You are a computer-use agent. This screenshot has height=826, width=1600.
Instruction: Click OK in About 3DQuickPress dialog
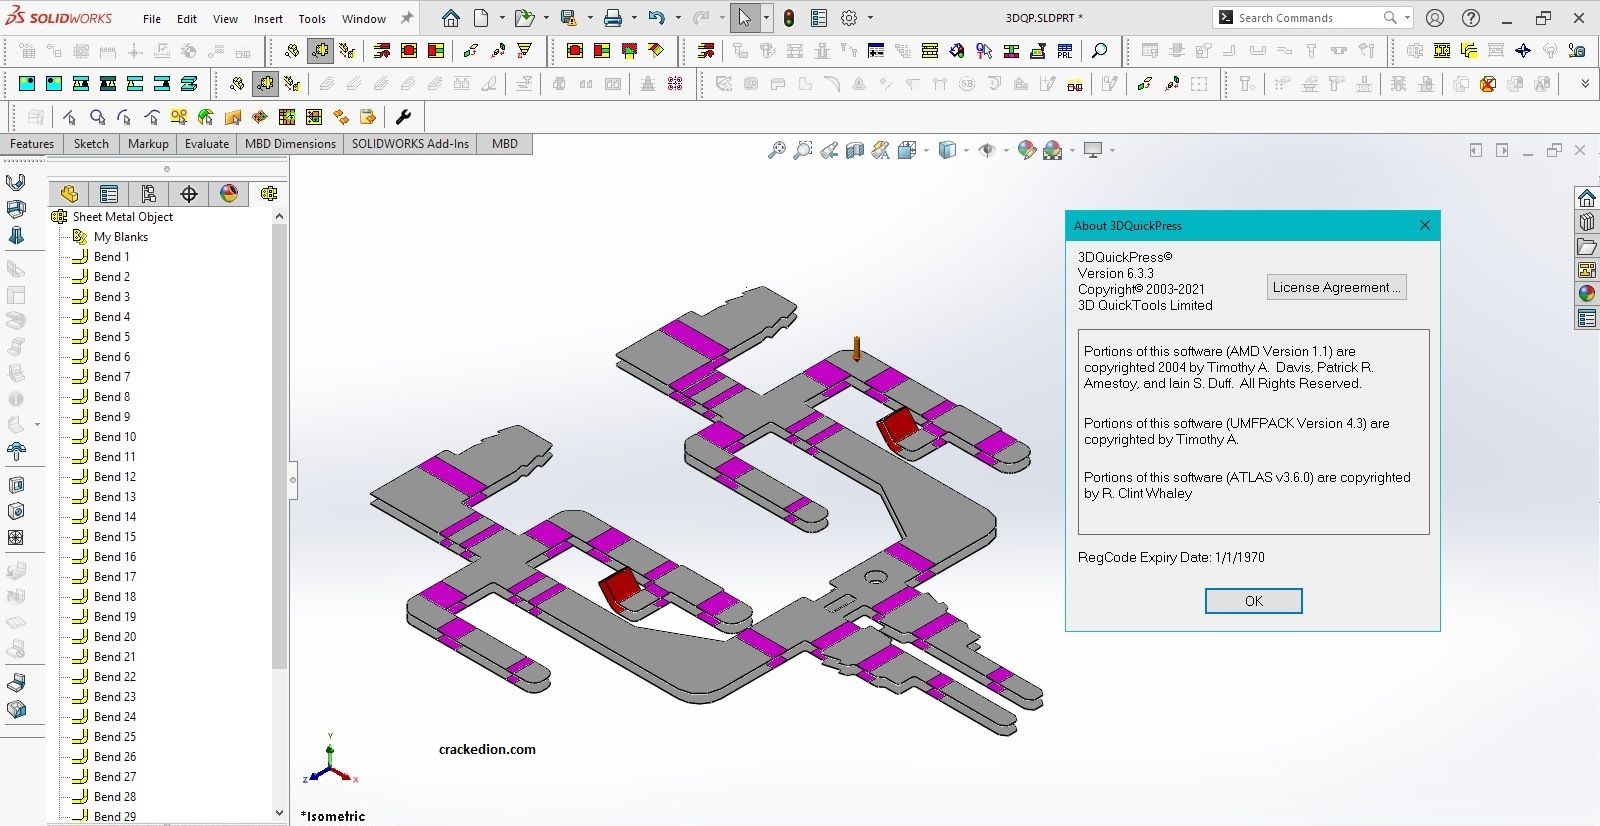1254,601
